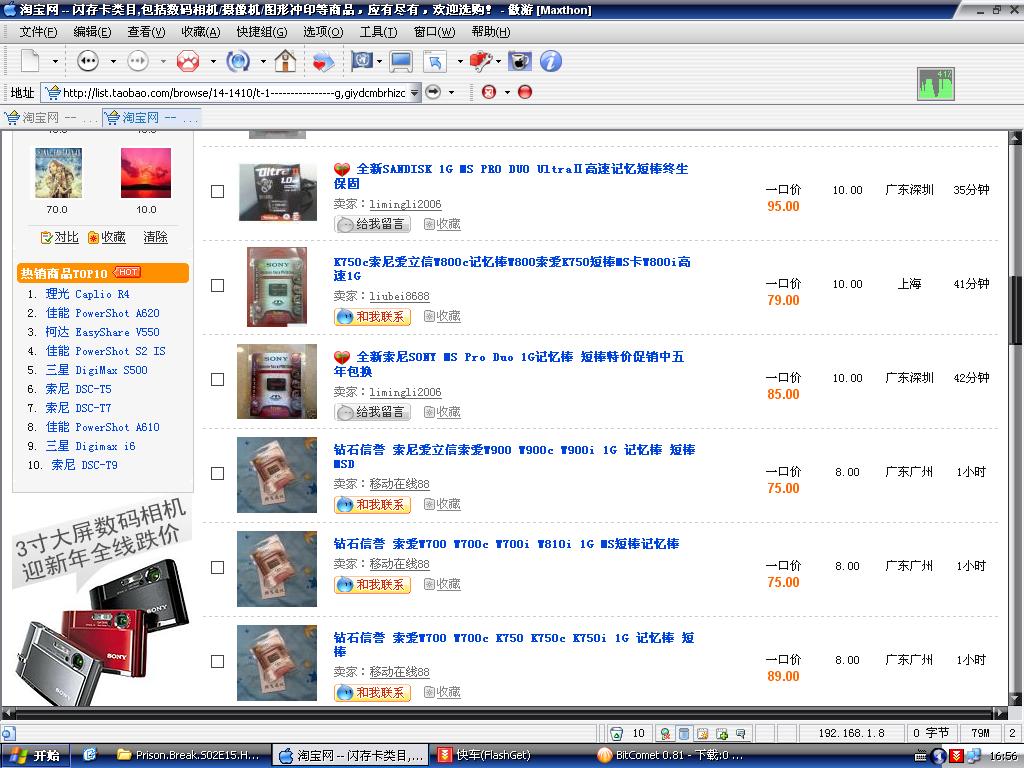Click the recycle bin icon in status bar

tap(616, 733)
